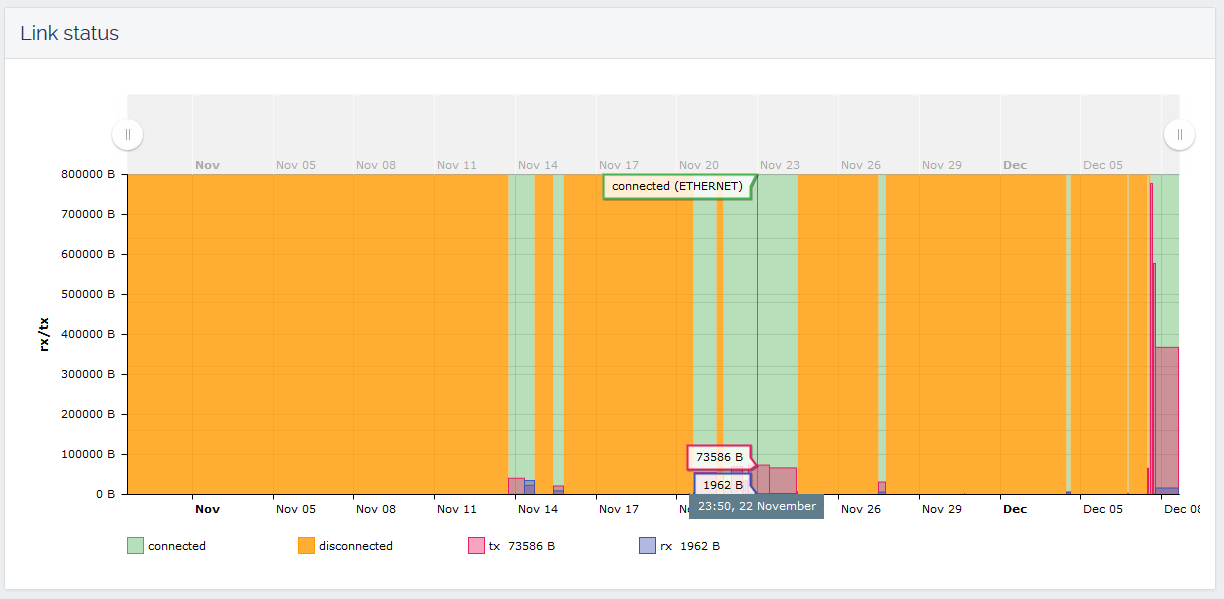Click the pink-bordered '73586 B' value balloon
This screenshot has width=1224, height=599.
click(719, 457)
